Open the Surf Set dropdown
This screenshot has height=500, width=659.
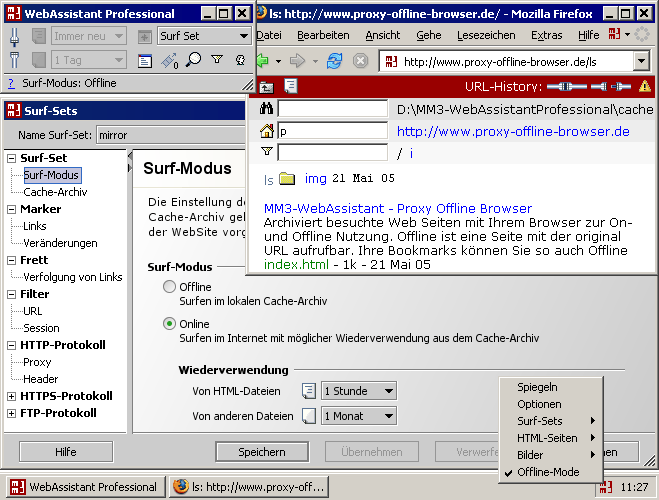click(204, 36)
